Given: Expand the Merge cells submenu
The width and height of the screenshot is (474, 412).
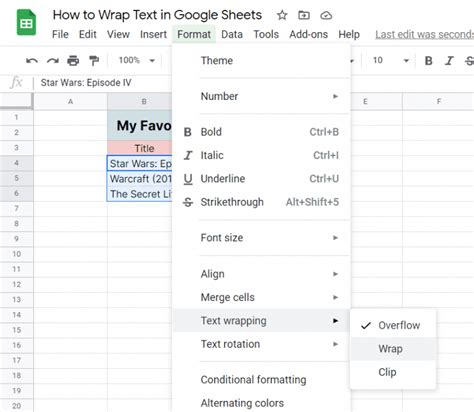Looking at the screenshot, I should tap(261, 297).
